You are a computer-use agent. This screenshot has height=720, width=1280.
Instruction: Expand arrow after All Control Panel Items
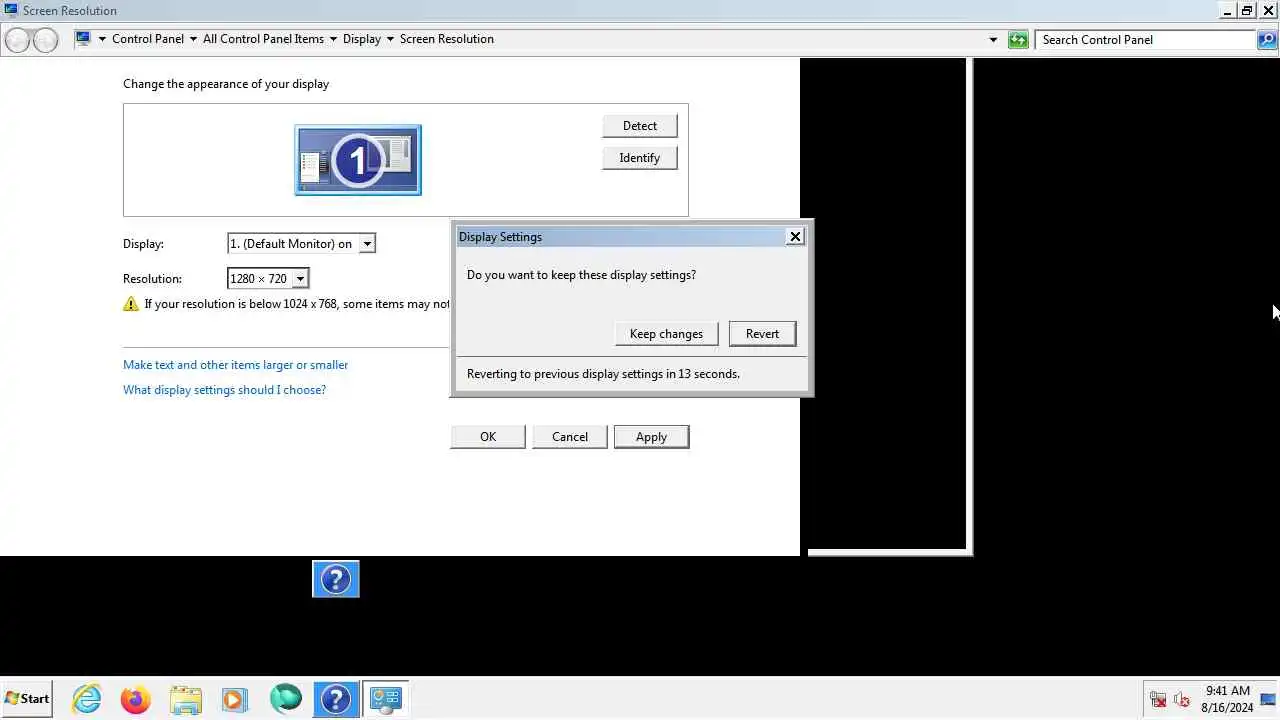[x=333, y=40]
